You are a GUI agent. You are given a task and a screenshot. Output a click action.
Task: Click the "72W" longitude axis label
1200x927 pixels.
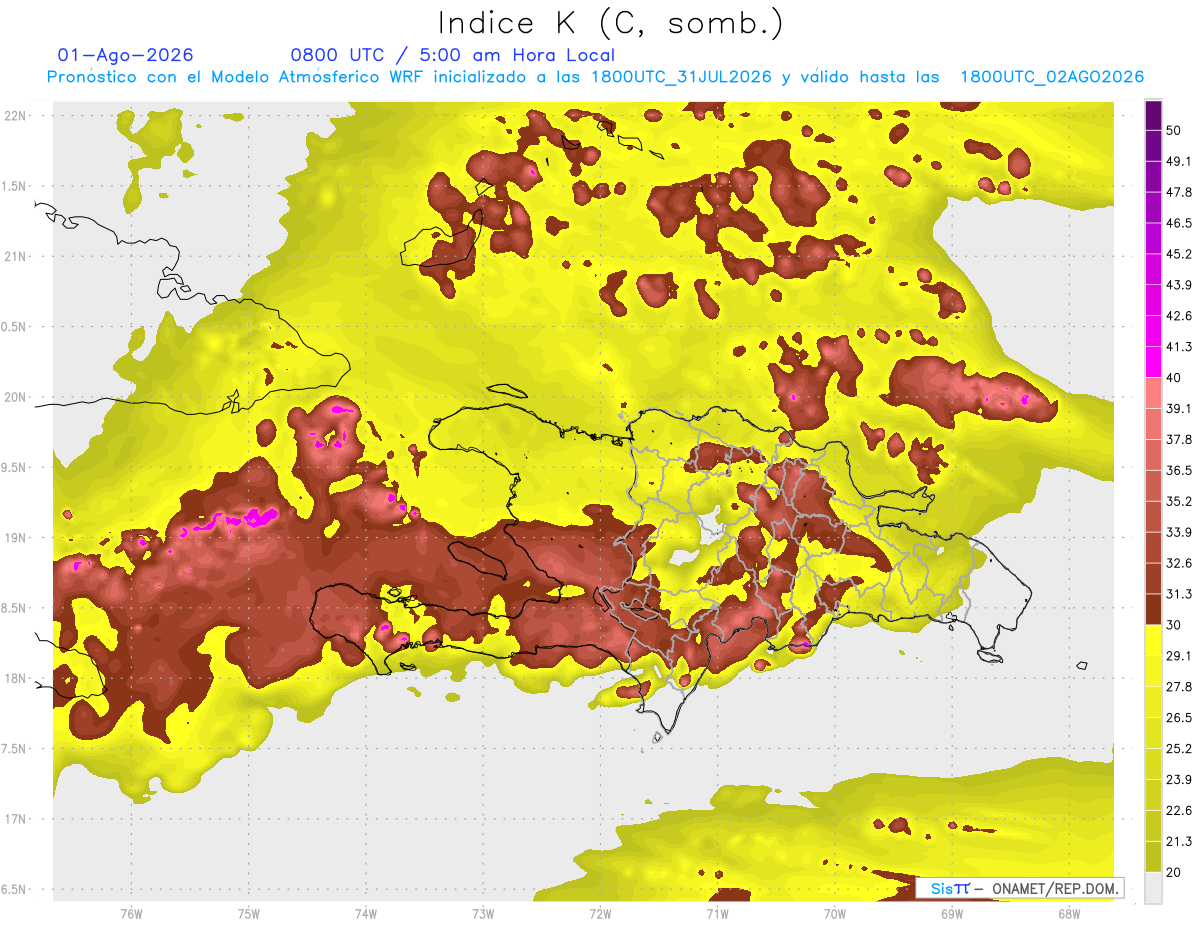tap(600, 913)
